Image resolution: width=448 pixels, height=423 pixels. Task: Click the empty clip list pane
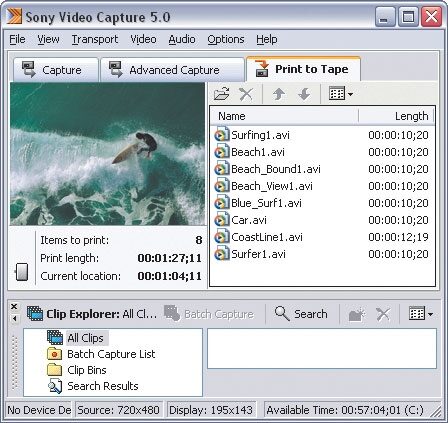[322, 349]
